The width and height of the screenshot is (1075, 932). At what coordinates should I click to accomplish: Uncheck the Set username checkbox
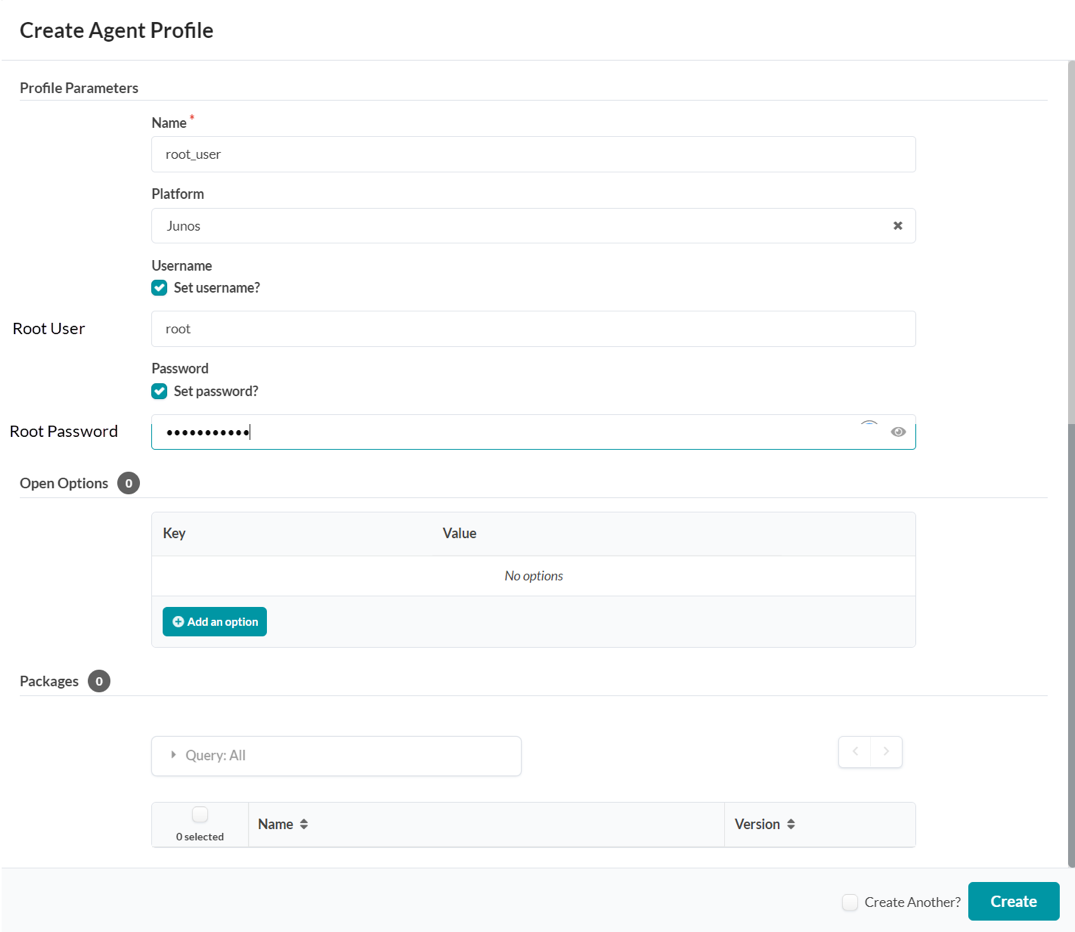tap(159, 288)
